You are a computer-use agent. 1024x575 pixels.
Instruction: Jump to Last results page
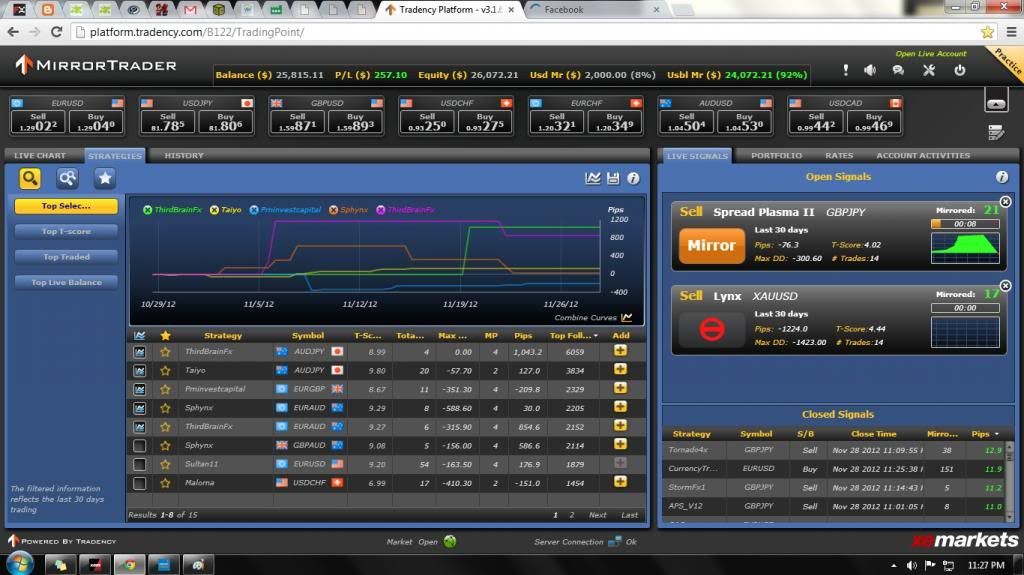pos(630,515)
